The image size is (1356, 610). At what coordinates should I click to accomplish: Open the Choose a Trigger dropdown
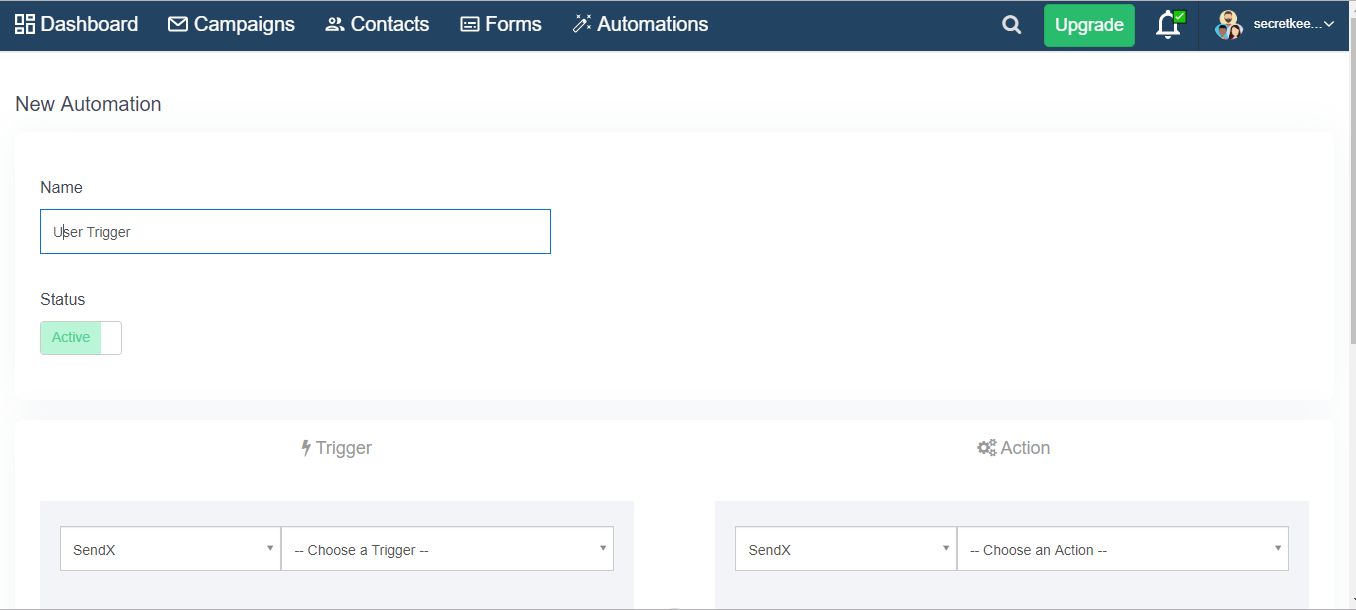click(x=447, y=549)
